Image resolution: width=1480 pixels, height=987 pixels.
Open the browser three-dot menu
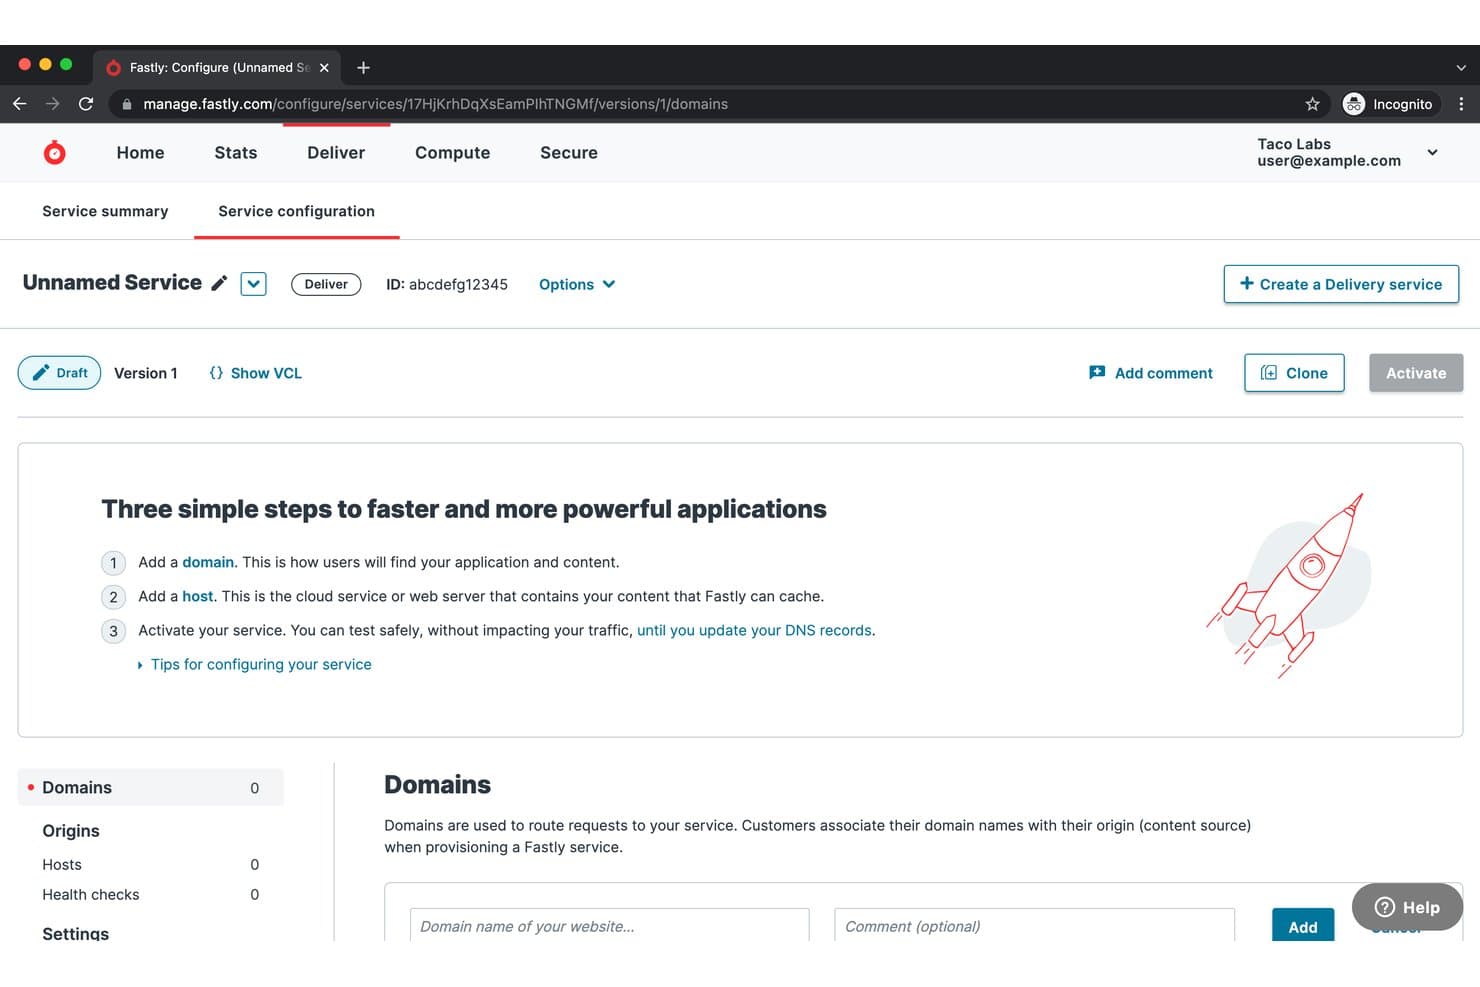click(x=1461, y=104)
